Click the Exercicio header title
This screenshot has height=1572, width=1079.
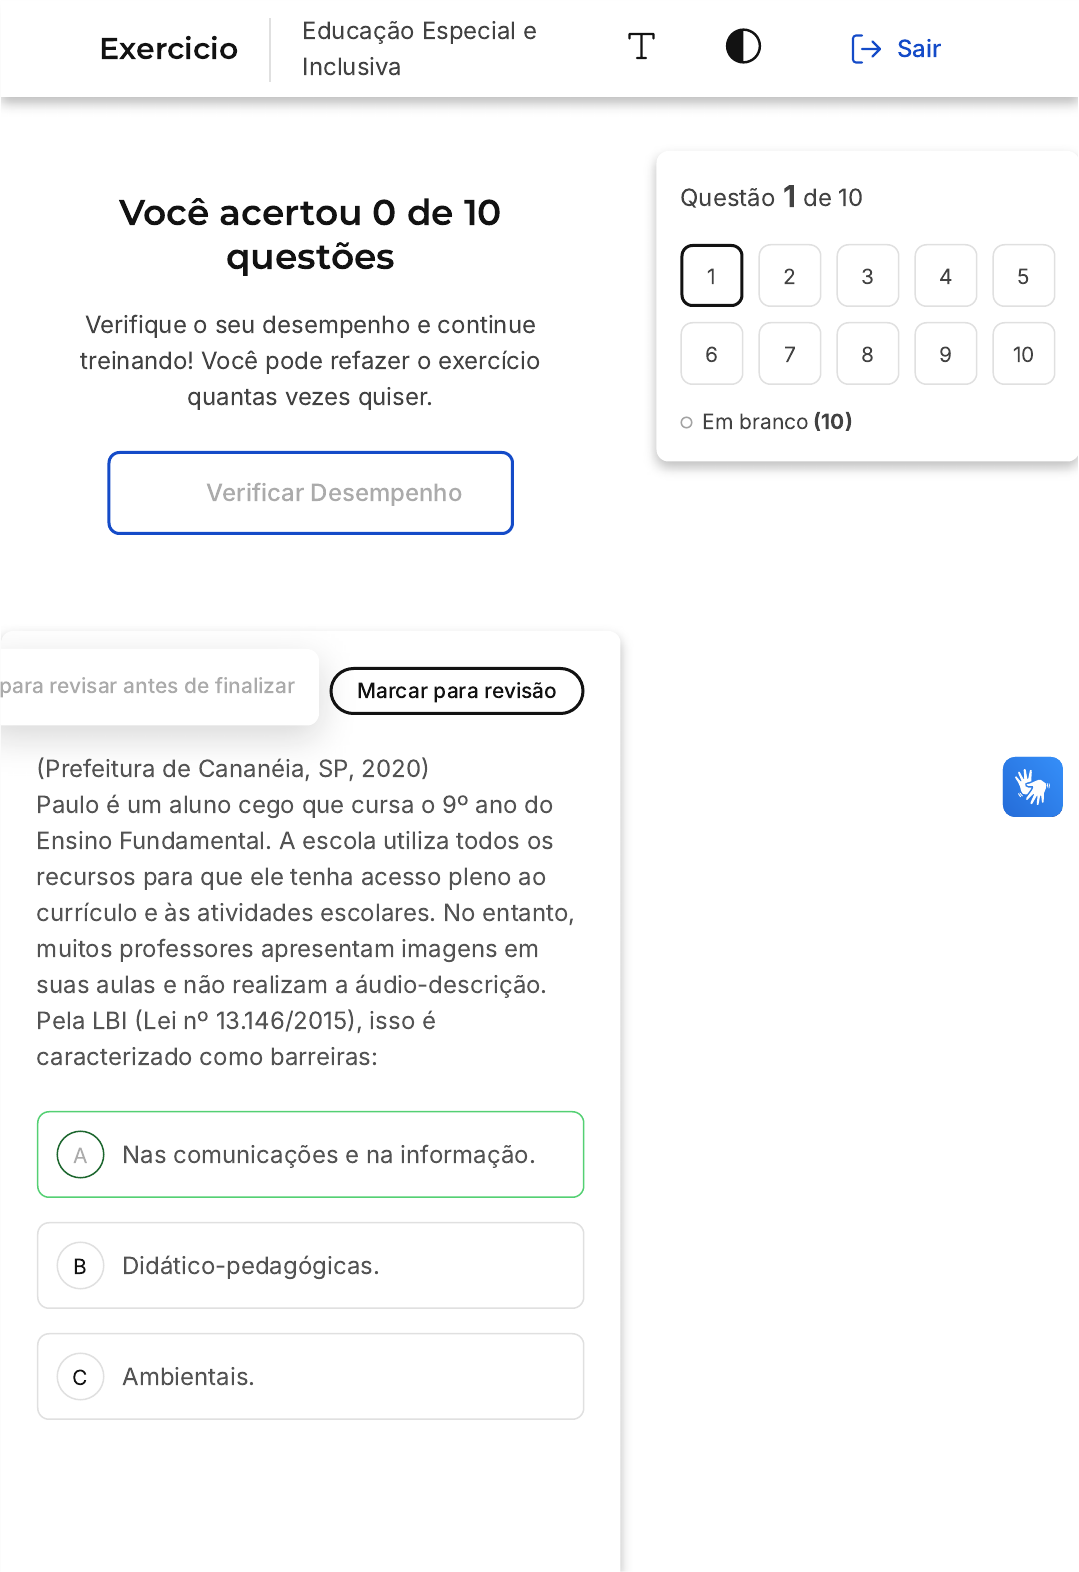pyautogui.click(x=169, y=48)
